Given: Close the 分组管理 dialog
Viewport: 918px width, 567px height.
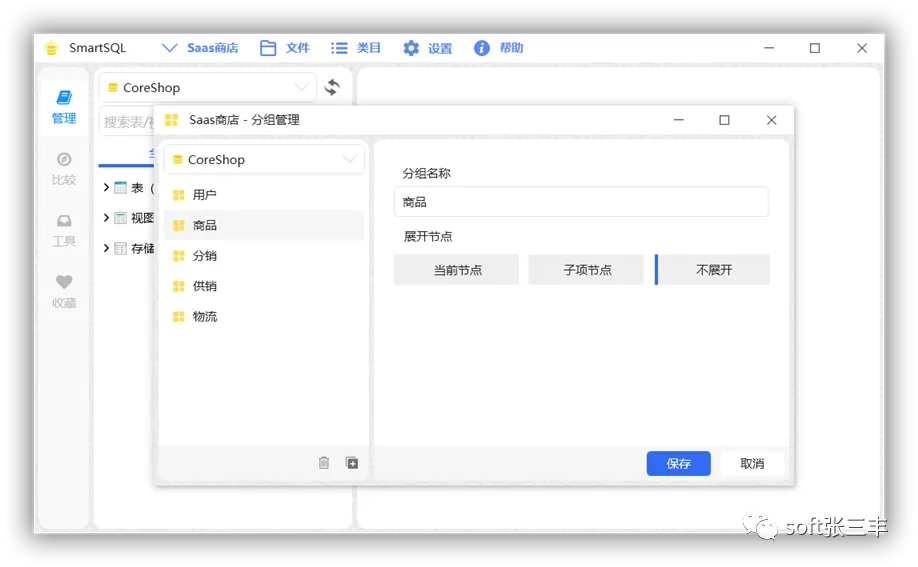Looking at the screenshot, I should pyautogui.click(x=772, y=120).
